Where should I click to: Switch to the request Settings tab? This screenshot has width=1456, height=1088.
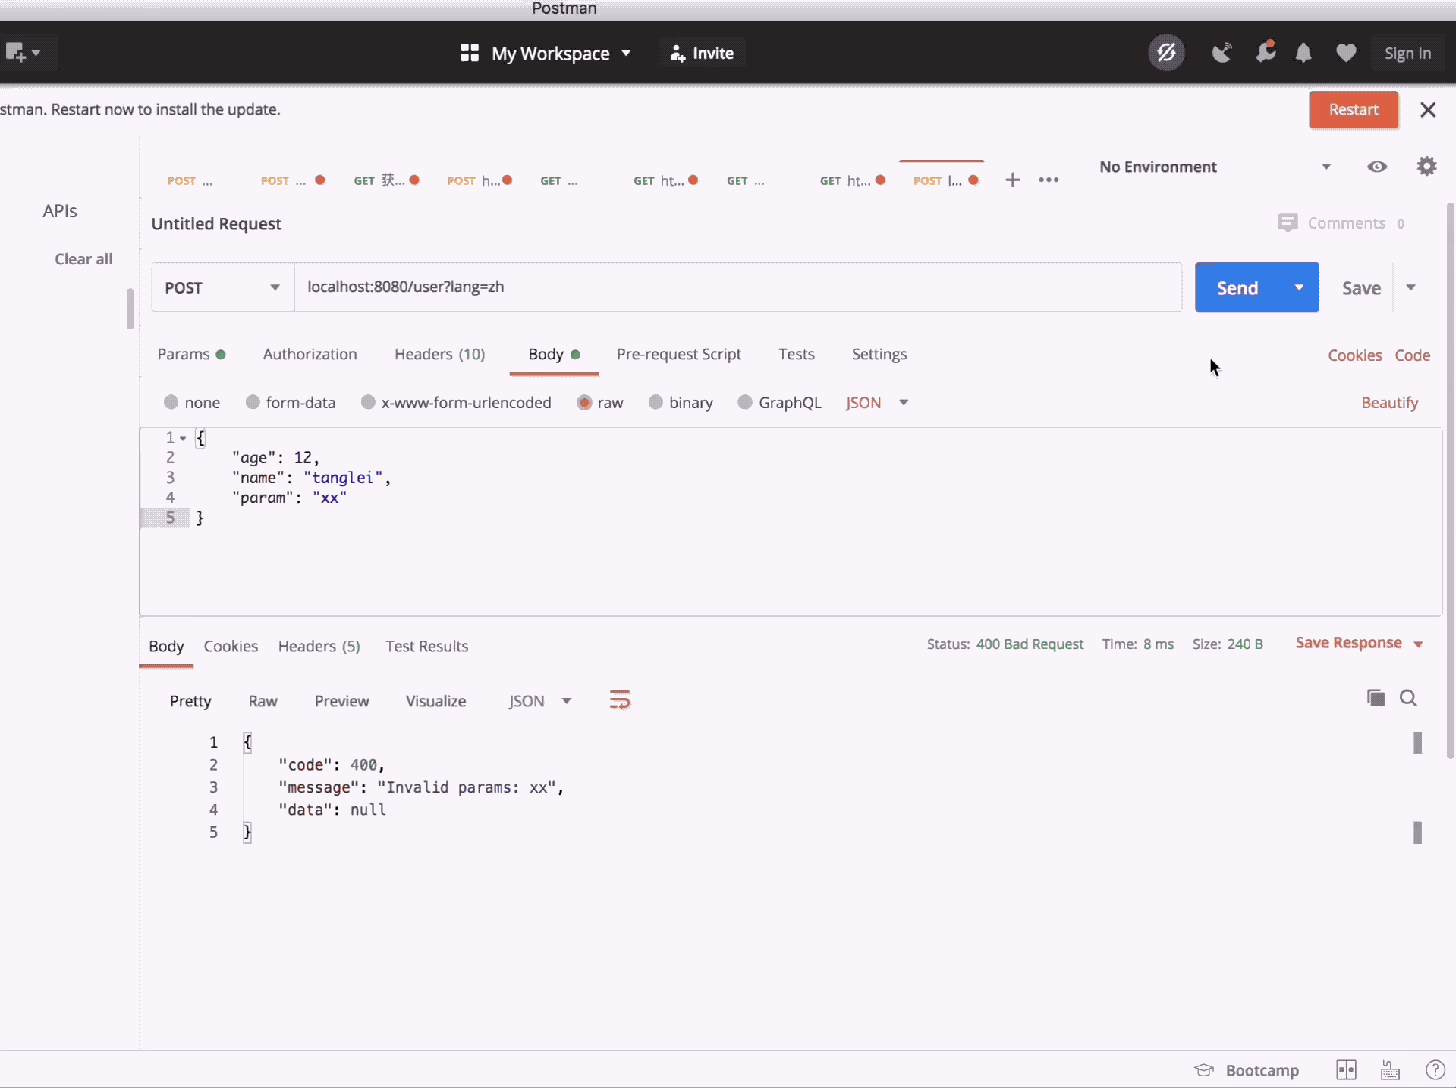tap(879, 354)
